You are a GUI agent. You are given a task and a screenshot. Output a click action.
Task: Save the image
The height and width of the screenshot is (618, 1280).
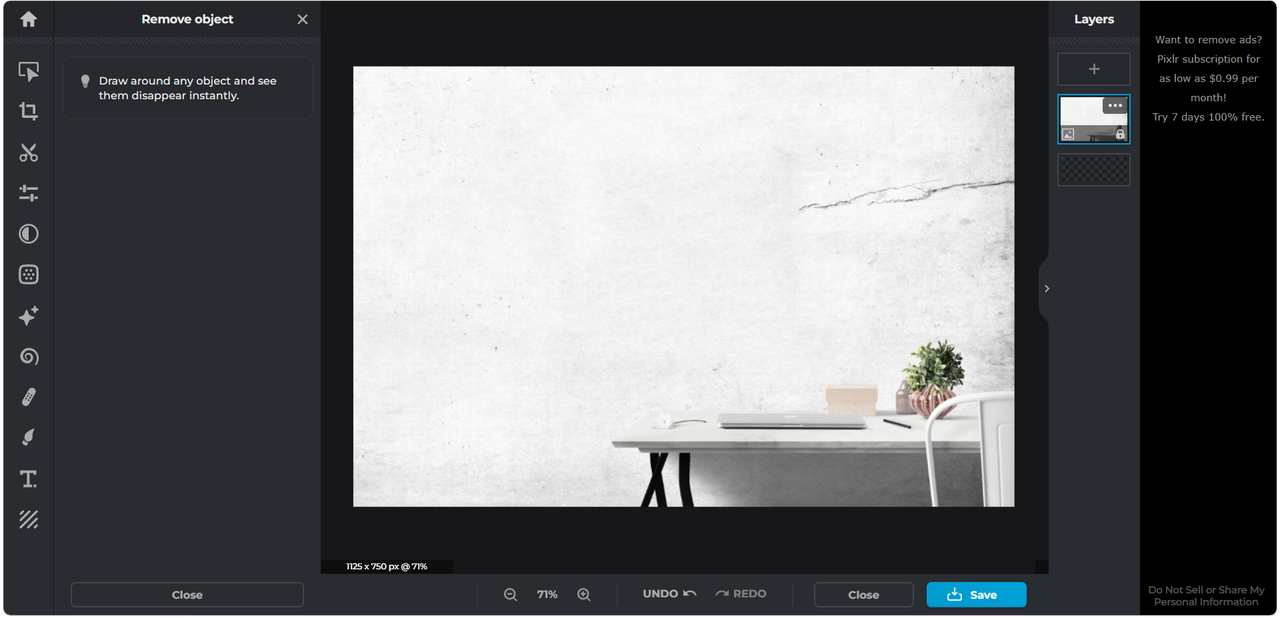(976, 595)
